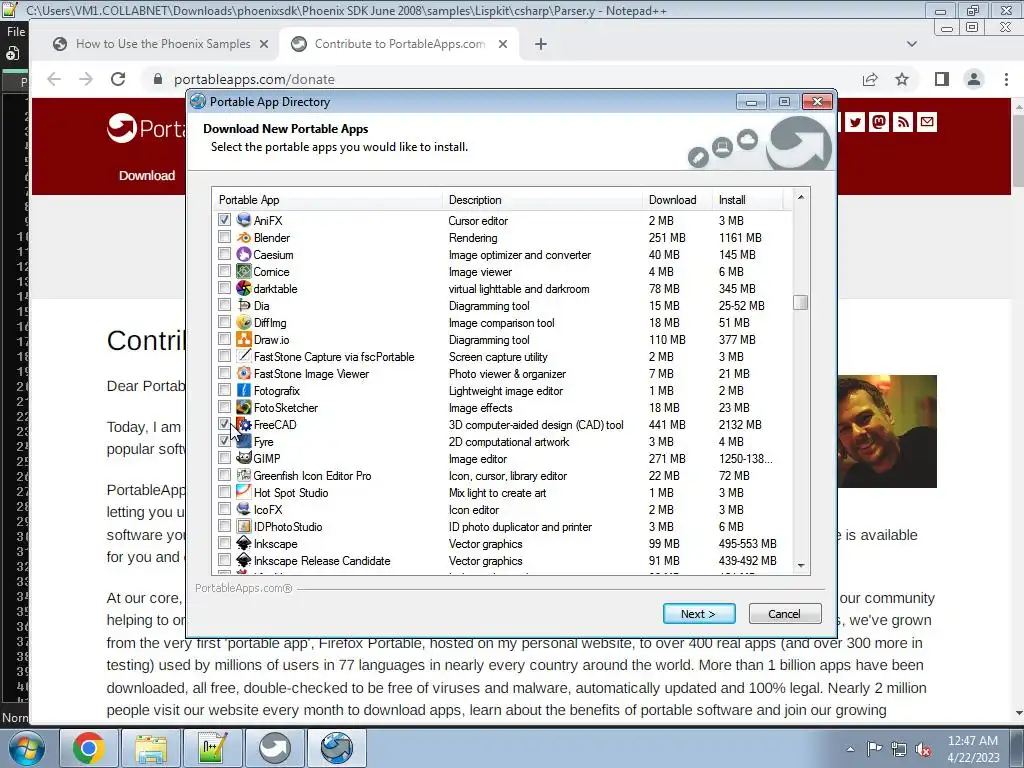Open Chrome from the taskbar
Screen dimensions: 1024x768
point(89,748)
